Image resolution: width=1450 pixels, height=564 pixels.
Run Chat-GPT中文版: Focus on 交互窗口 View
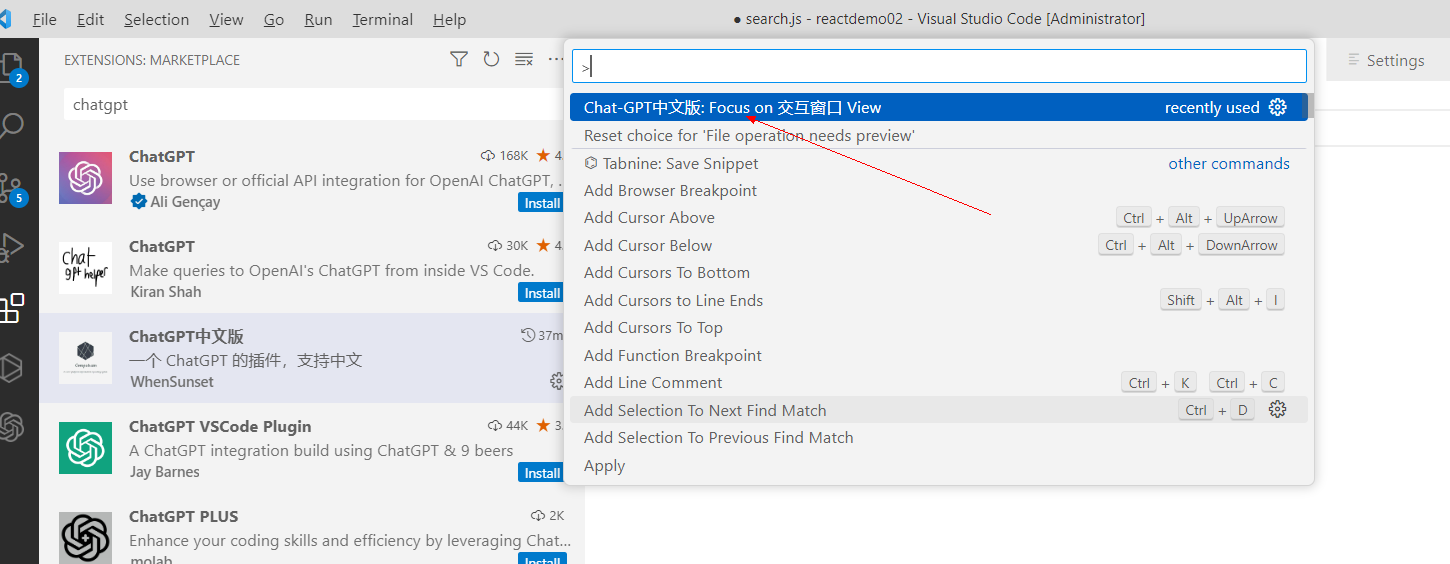click(x=939, y=107)
